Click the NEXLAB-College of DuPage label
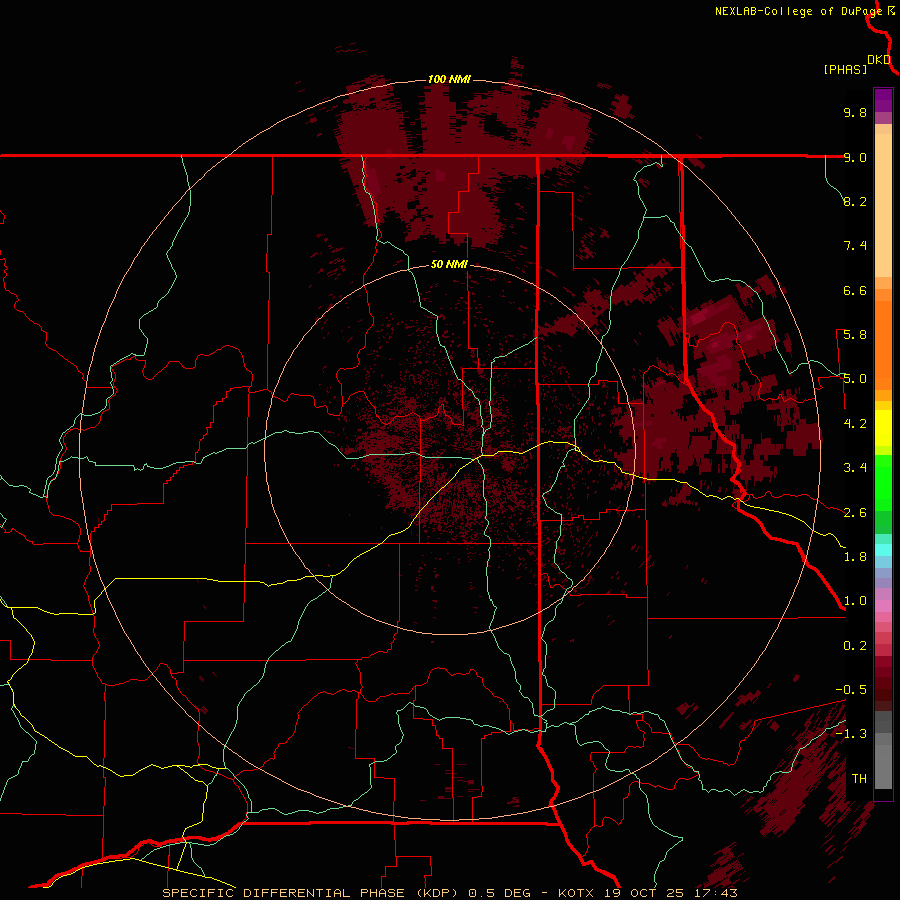The image size is (900, 900). click(799, 11)
